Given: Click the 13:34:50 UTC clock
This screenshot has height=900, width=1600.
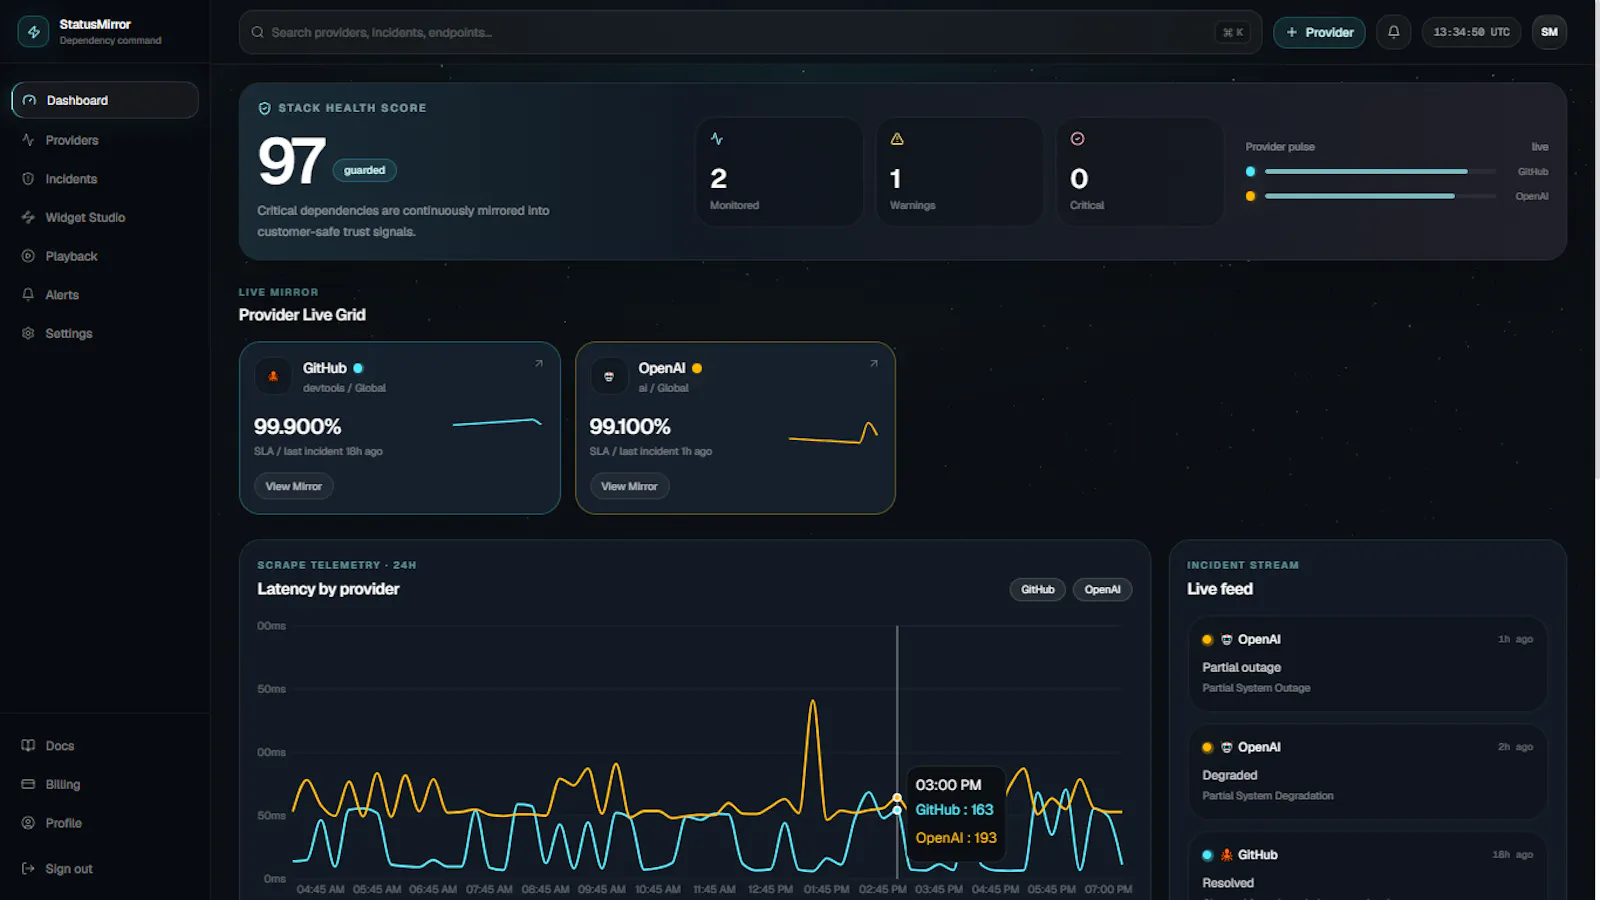Looking at the screenshot, I should (x=1471, y=32).
